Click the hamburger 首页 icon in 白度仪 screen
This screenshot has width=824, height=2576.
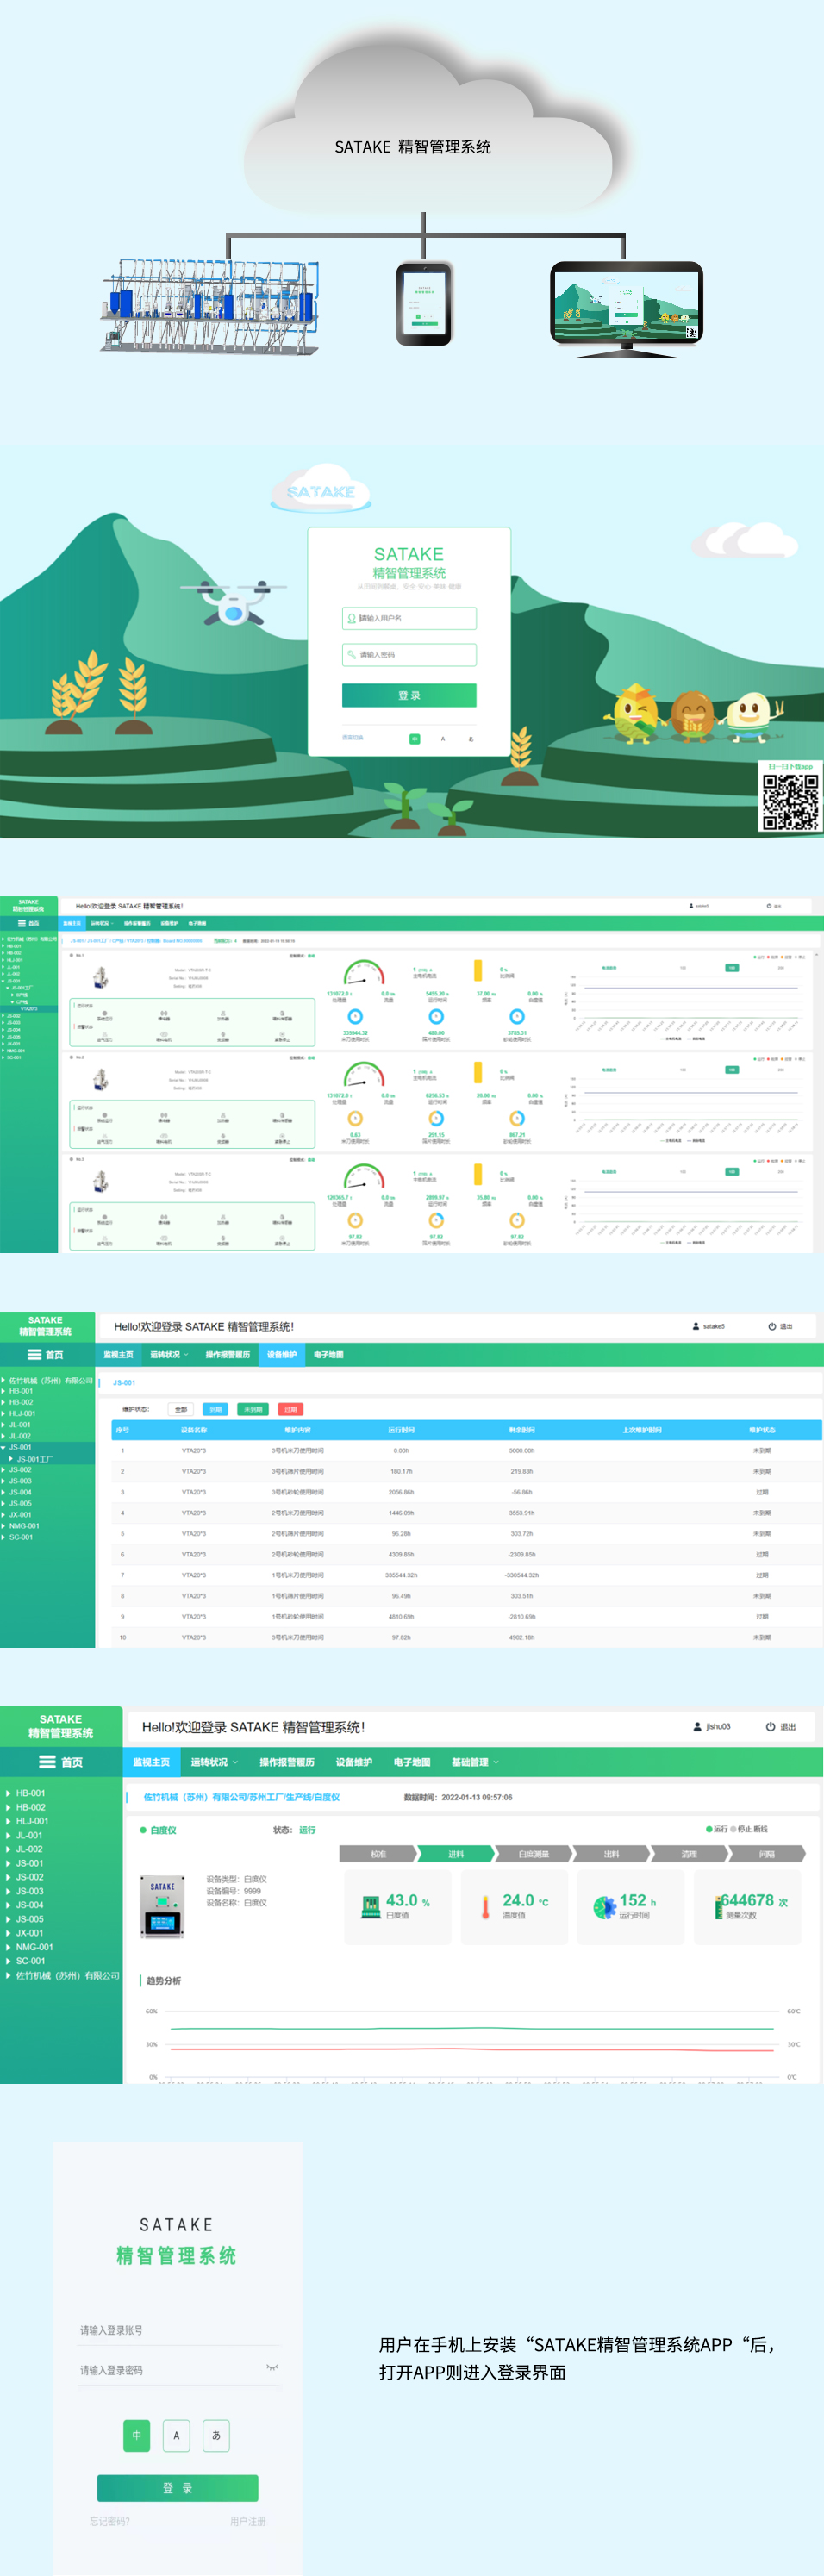pos(47,1763)
